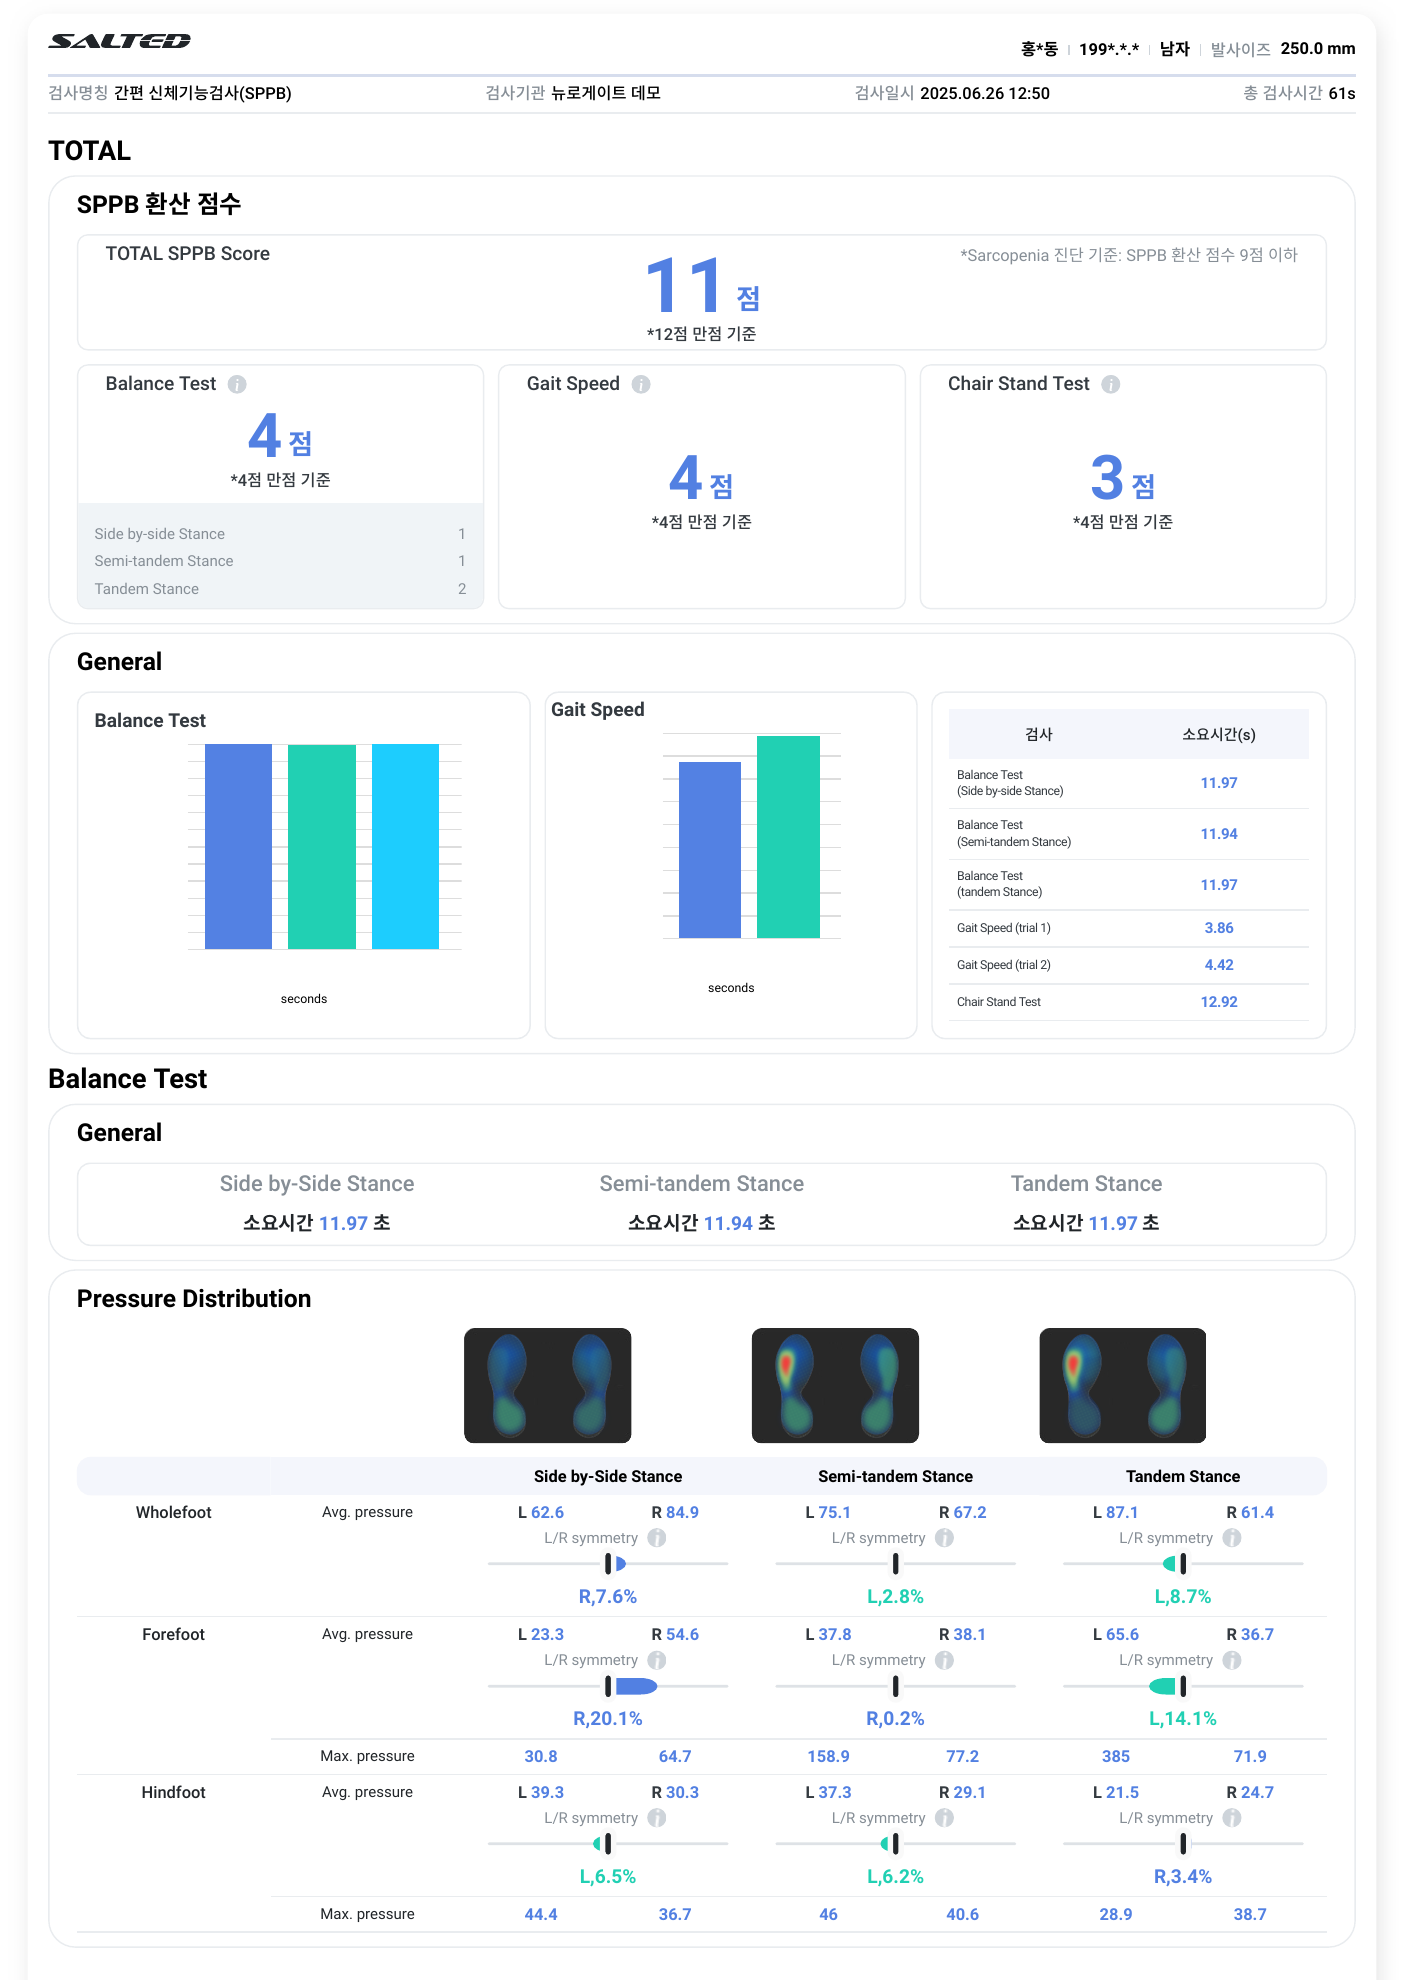Image resolution: width=1404 pixels, height=1980 pixels.
Task: Click the info icon beside Gait Speed
Action: 641,384
